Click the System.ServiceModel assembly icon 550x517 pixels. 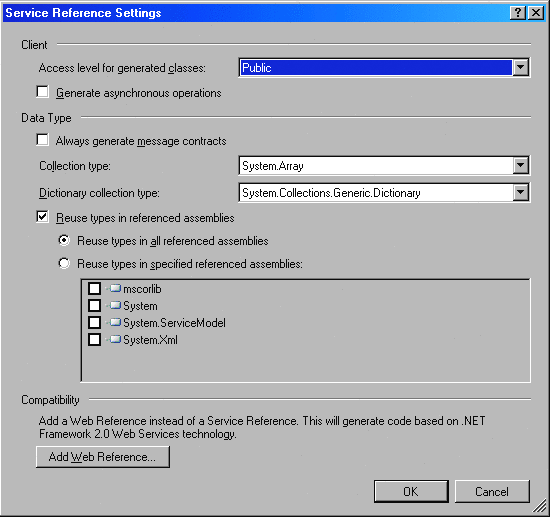(x=115, y=322)
